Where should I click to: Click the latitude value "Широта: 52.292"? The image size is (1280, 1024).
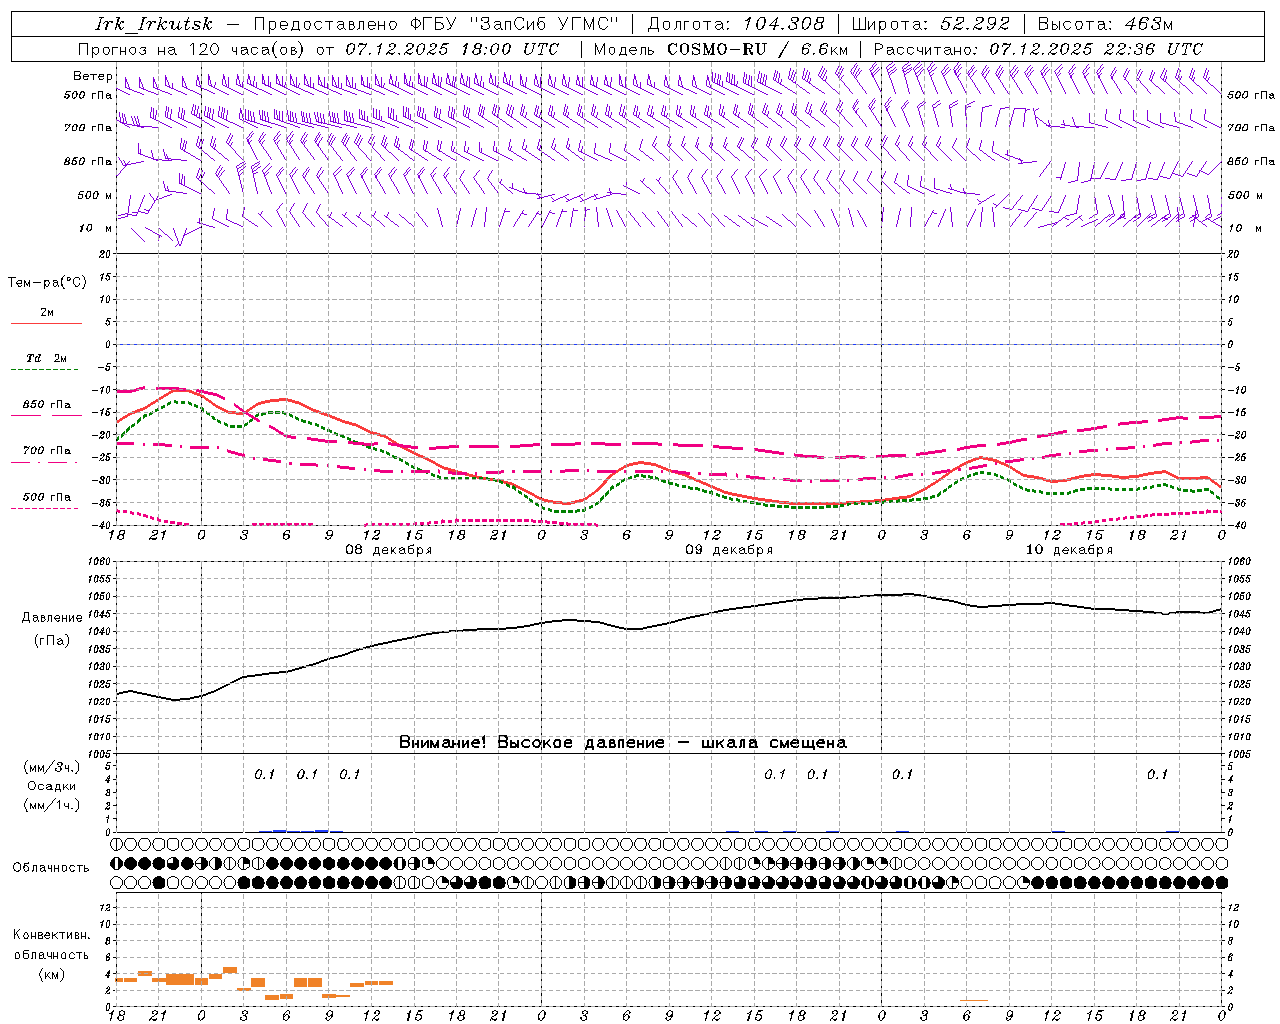coord(931,24)
